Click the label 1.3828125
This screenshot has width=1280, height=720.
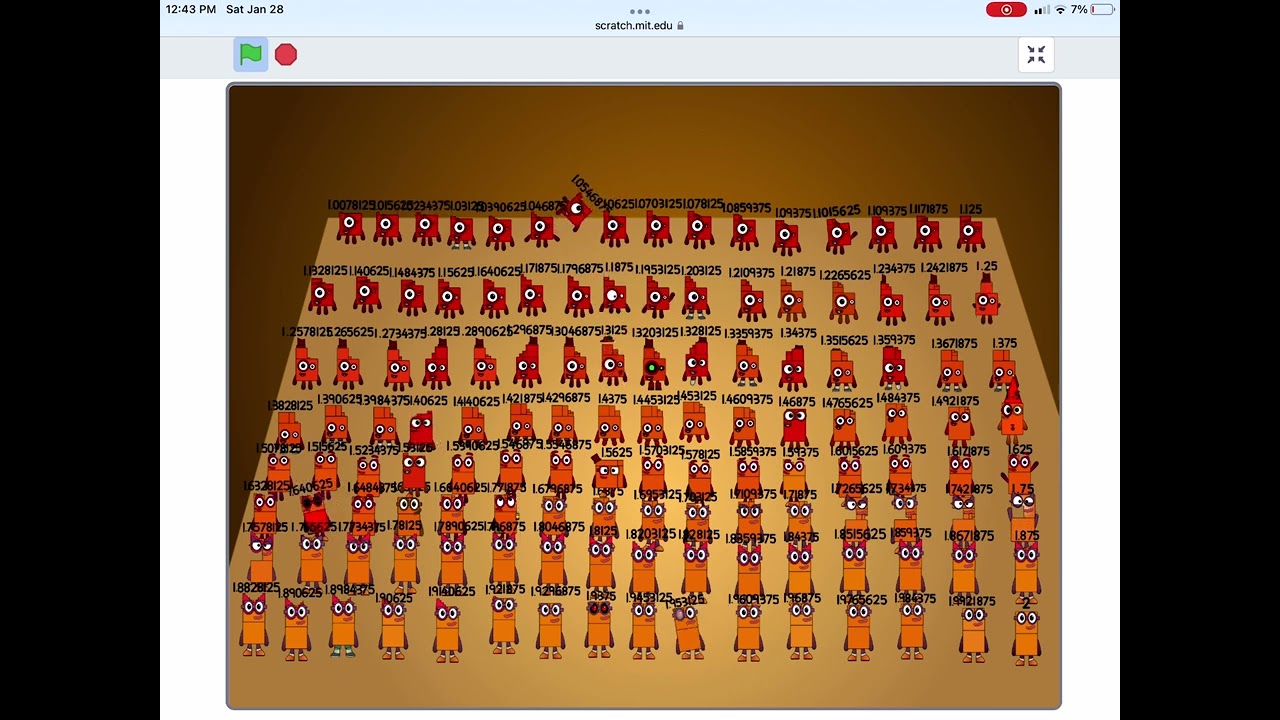coord(290,406)
